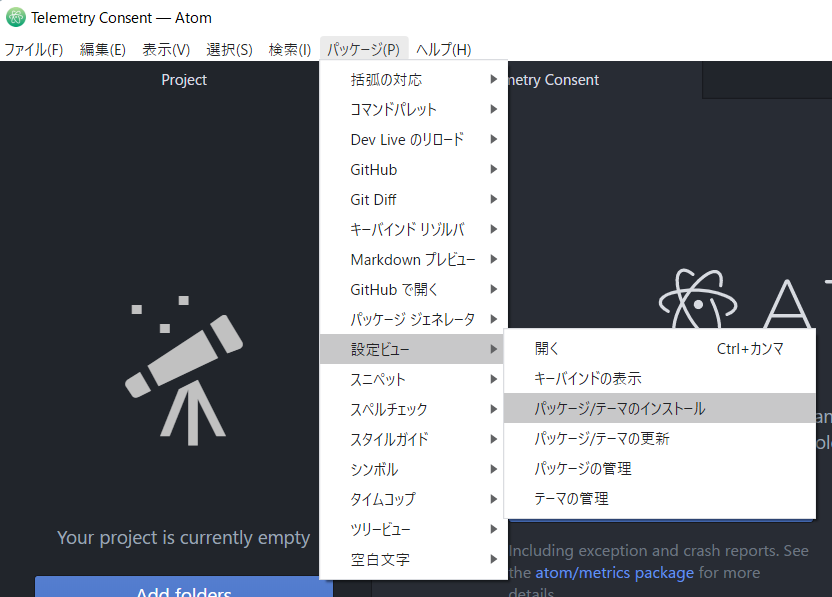Select the 設定ビュー menu entry

click(x=413, y=349)
